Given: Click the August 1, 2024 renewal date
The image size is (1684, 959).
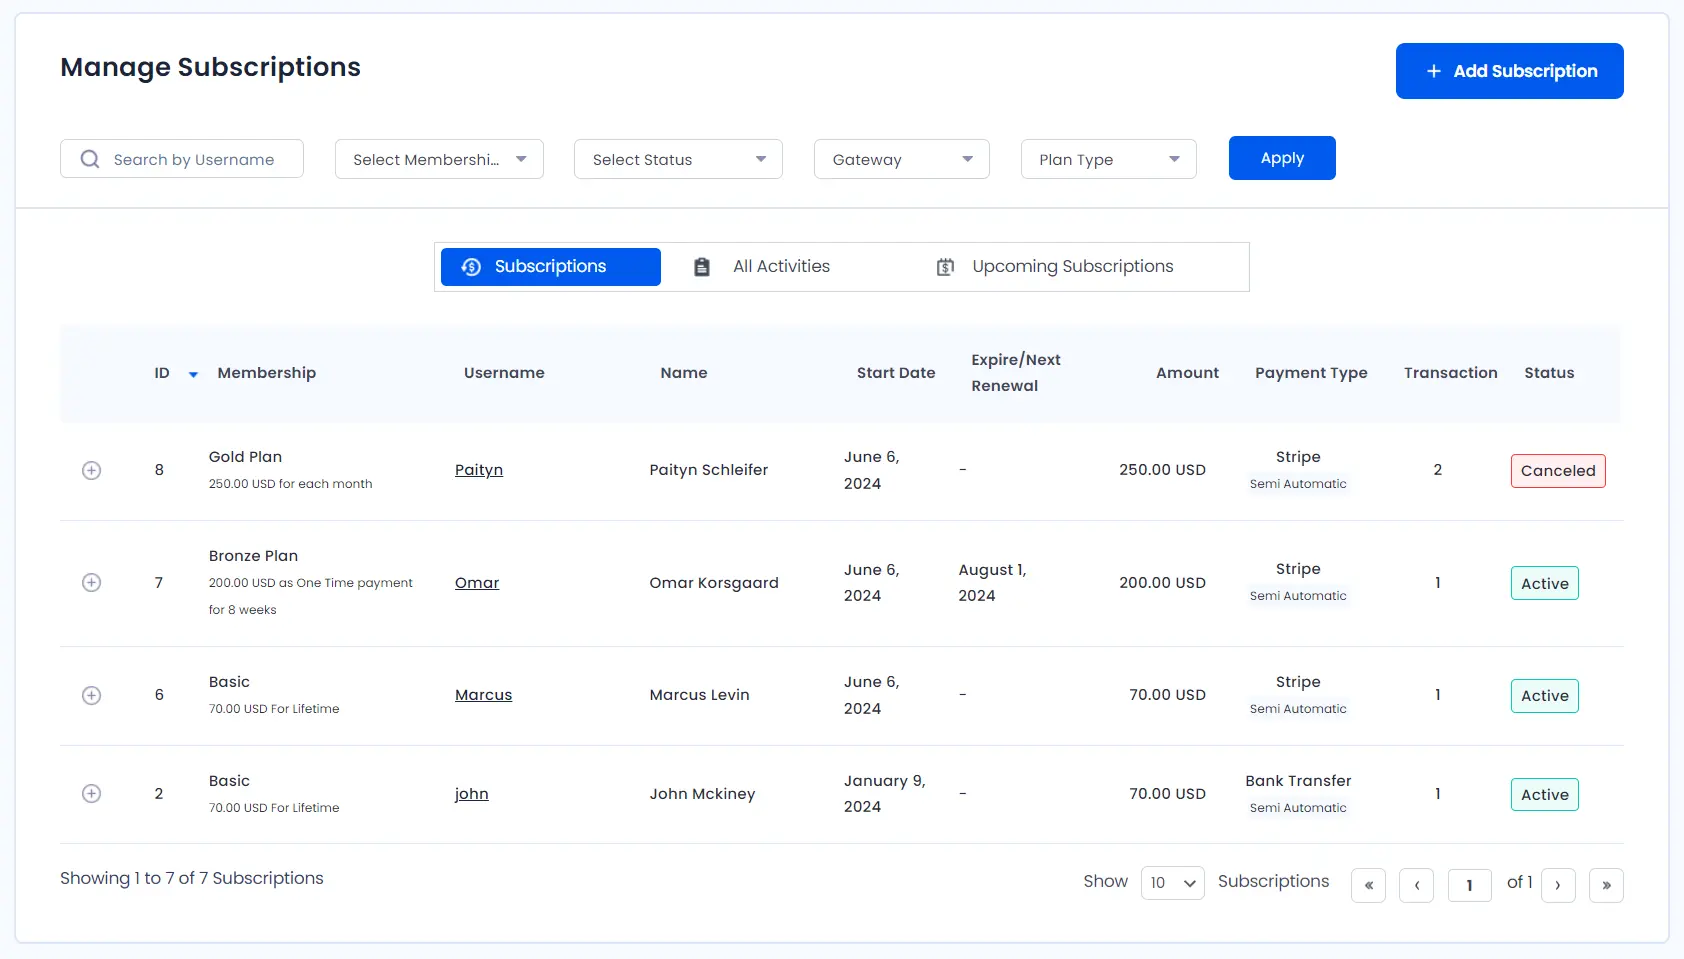Looking at the screenshot, I should pos(992,583).
